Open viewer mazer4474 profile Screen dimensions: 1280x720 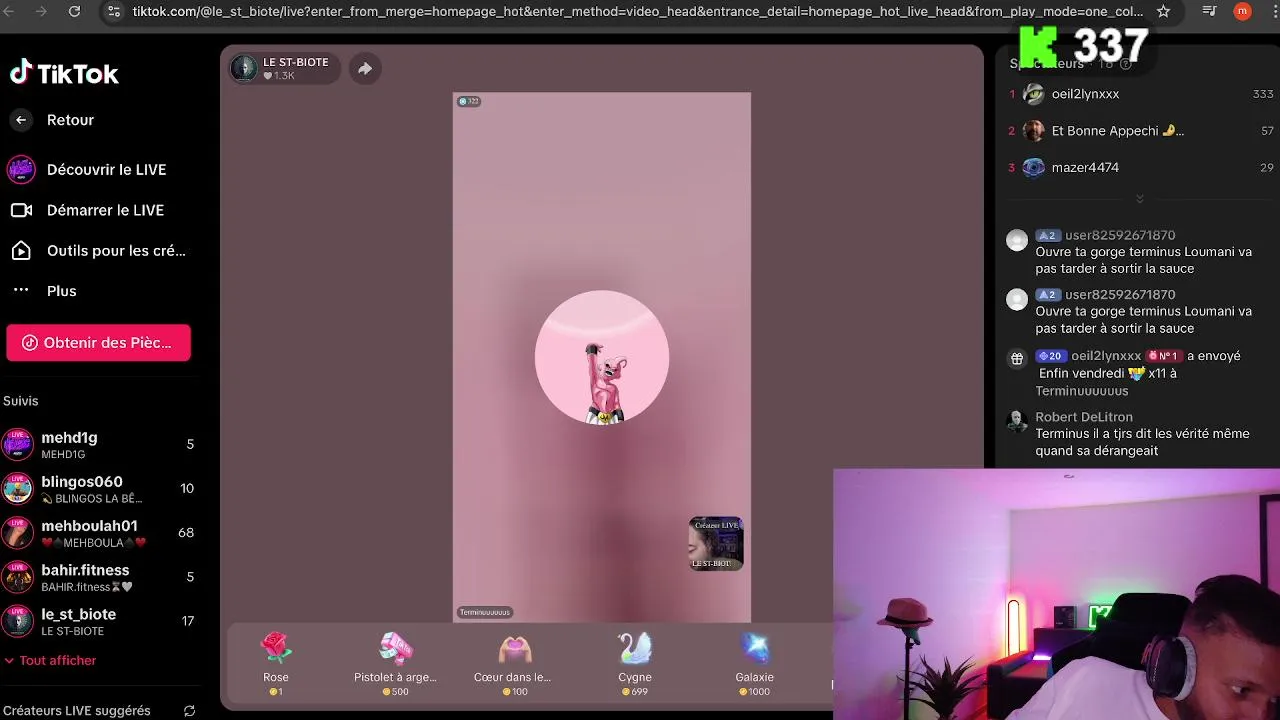coord(1085,168)
